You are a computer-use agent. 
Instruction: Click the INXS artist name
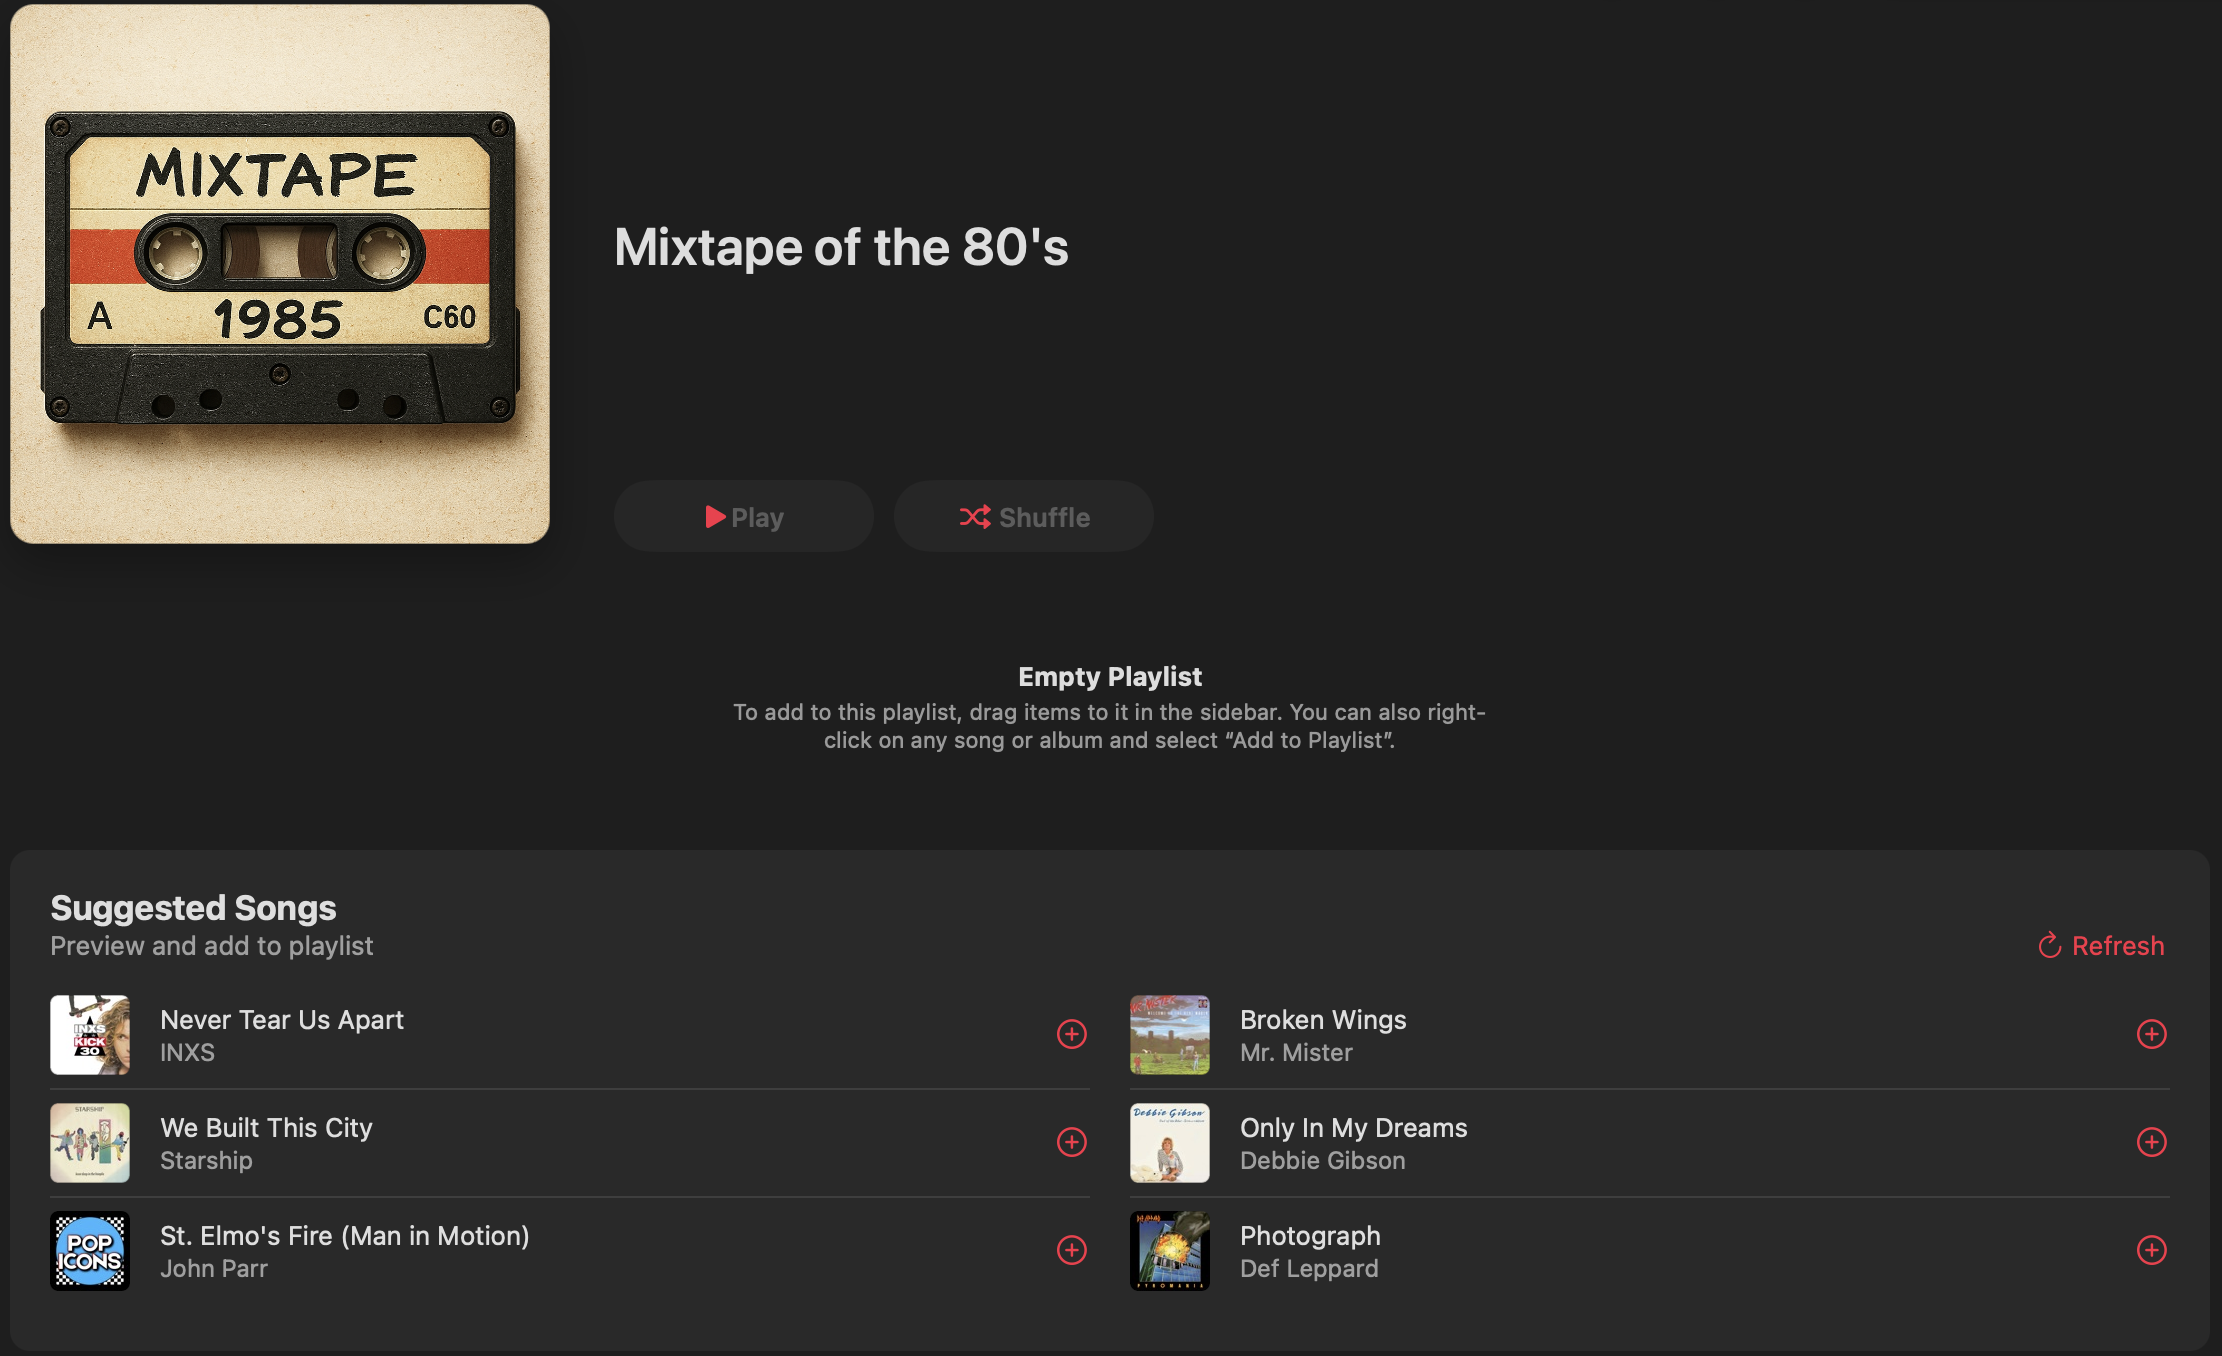[x=187, y=1053]
